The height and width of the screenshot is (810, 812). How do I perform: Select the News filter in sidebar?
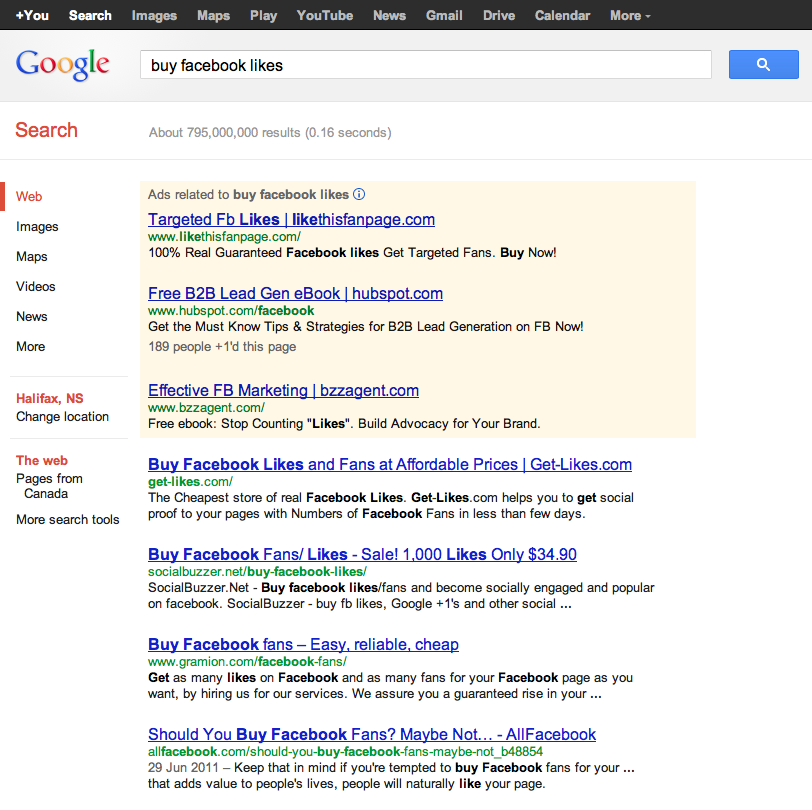(x=32, y=316)
